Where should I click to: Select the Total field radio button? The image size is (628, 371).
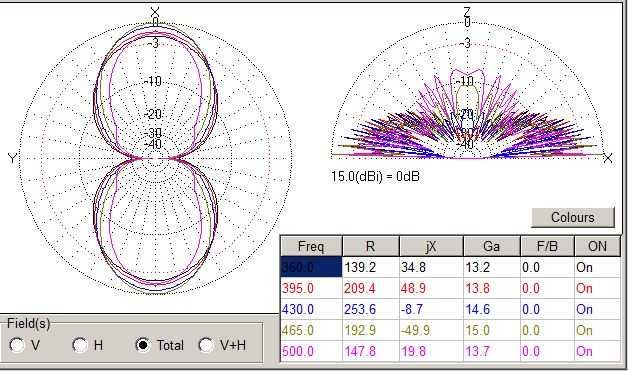[143, 345]
